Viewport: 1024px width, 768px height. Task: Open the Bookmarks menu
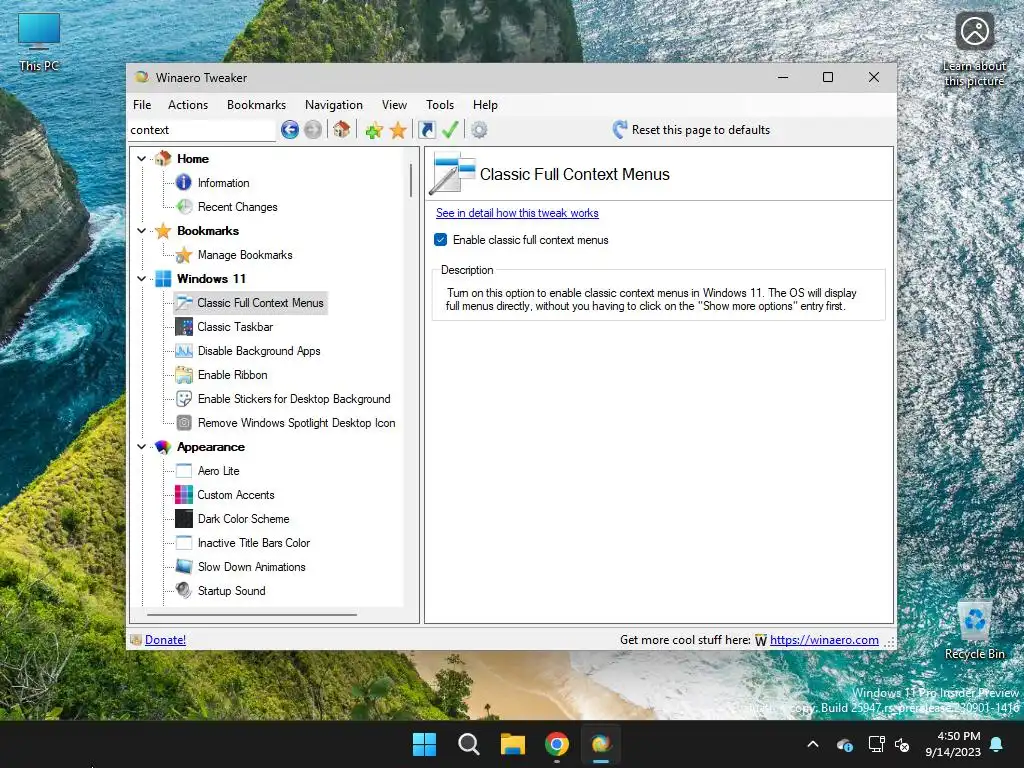pos(257,104)
